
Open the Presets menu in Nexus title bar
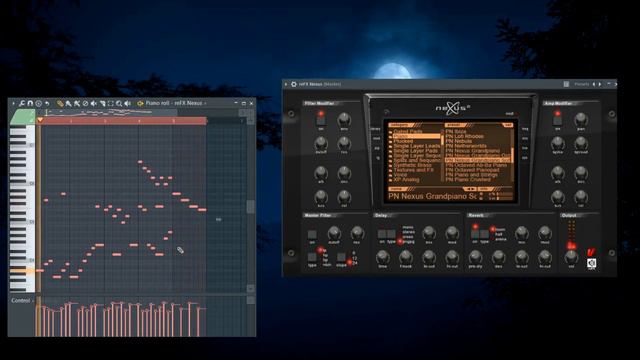point(582,84)
